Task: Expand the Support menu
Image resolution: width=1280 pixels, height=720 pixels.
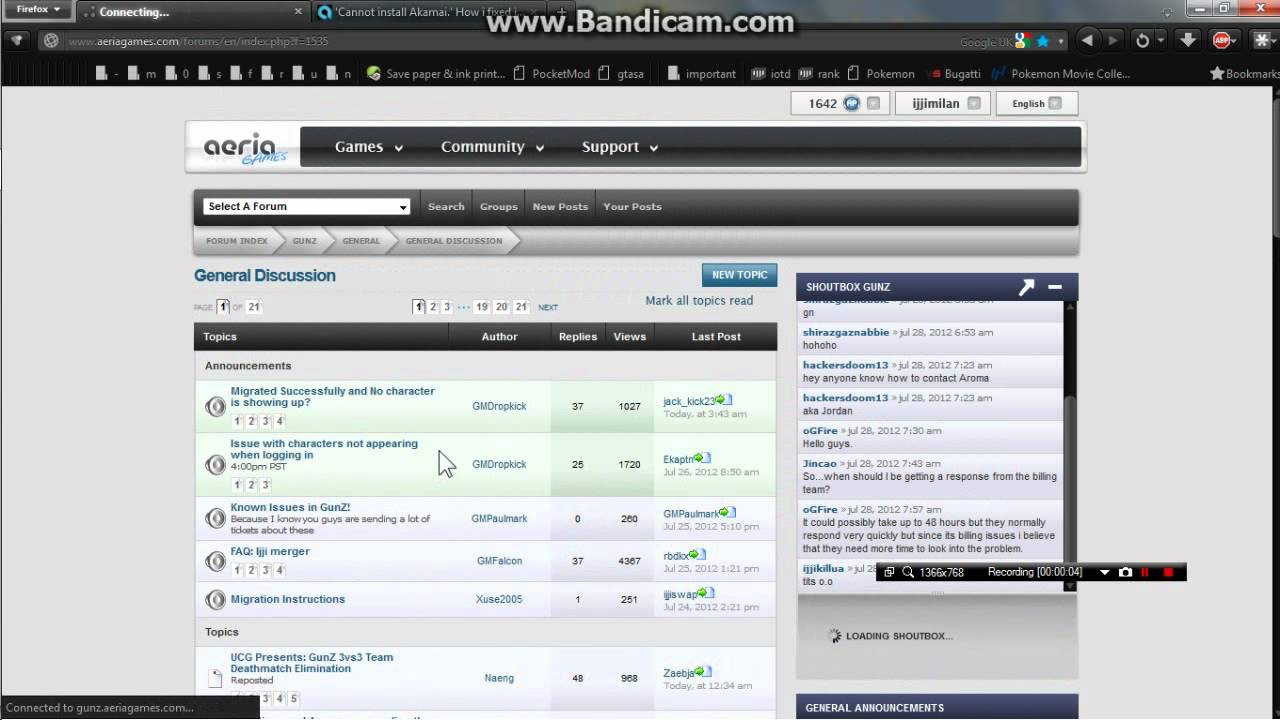Action: point(619,147)
